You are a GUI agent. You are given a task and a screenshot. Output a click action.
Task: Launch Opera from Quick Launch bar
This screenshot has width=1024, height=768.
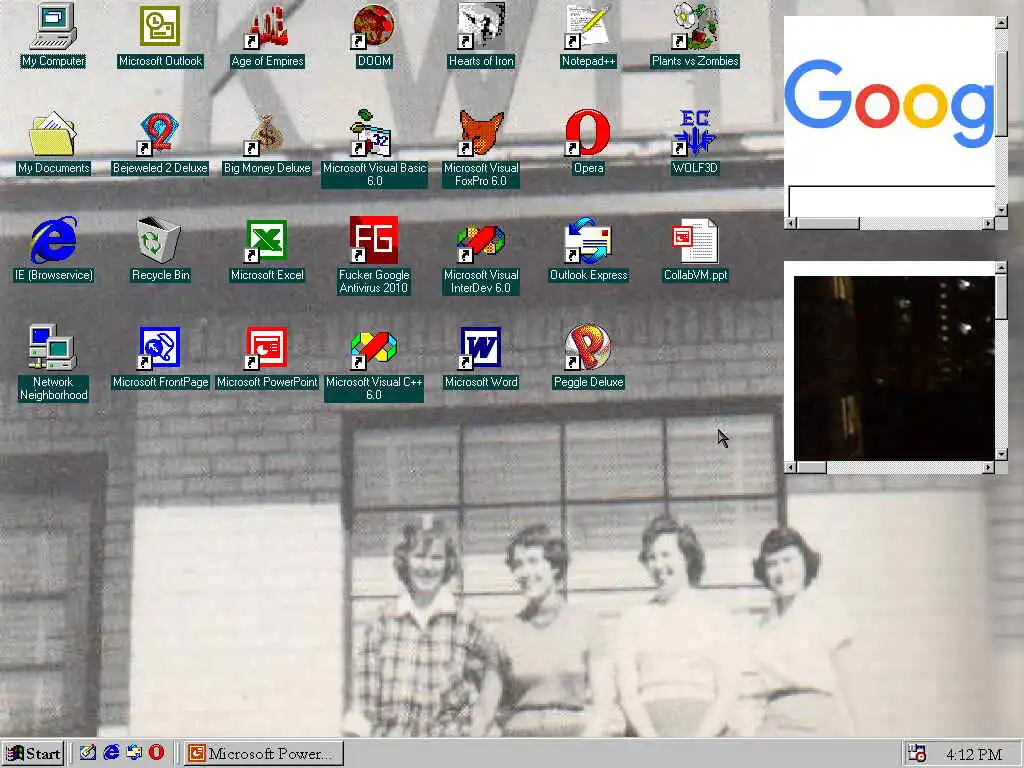[157, 753]
